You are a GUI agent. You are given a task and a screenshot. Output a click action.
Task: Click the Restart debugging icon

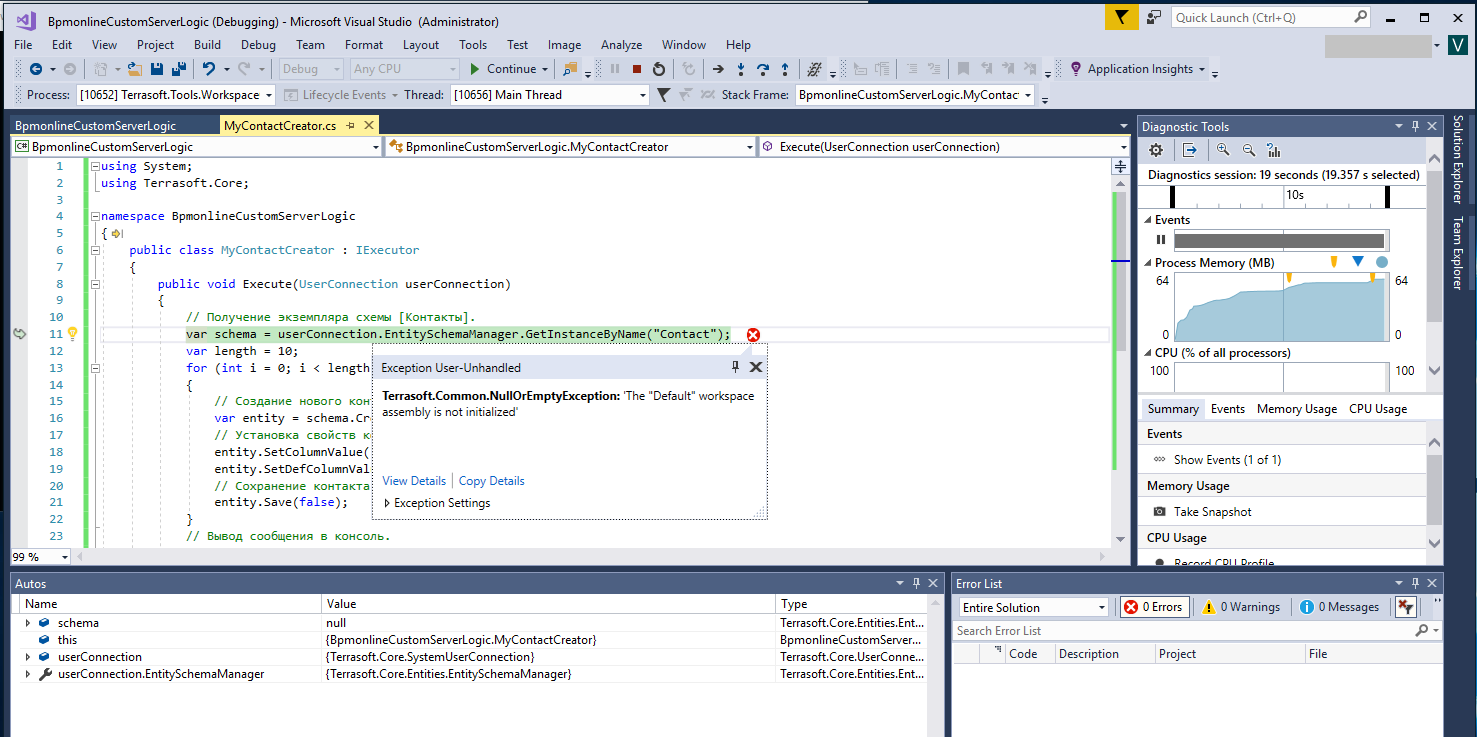pos(659,69)
